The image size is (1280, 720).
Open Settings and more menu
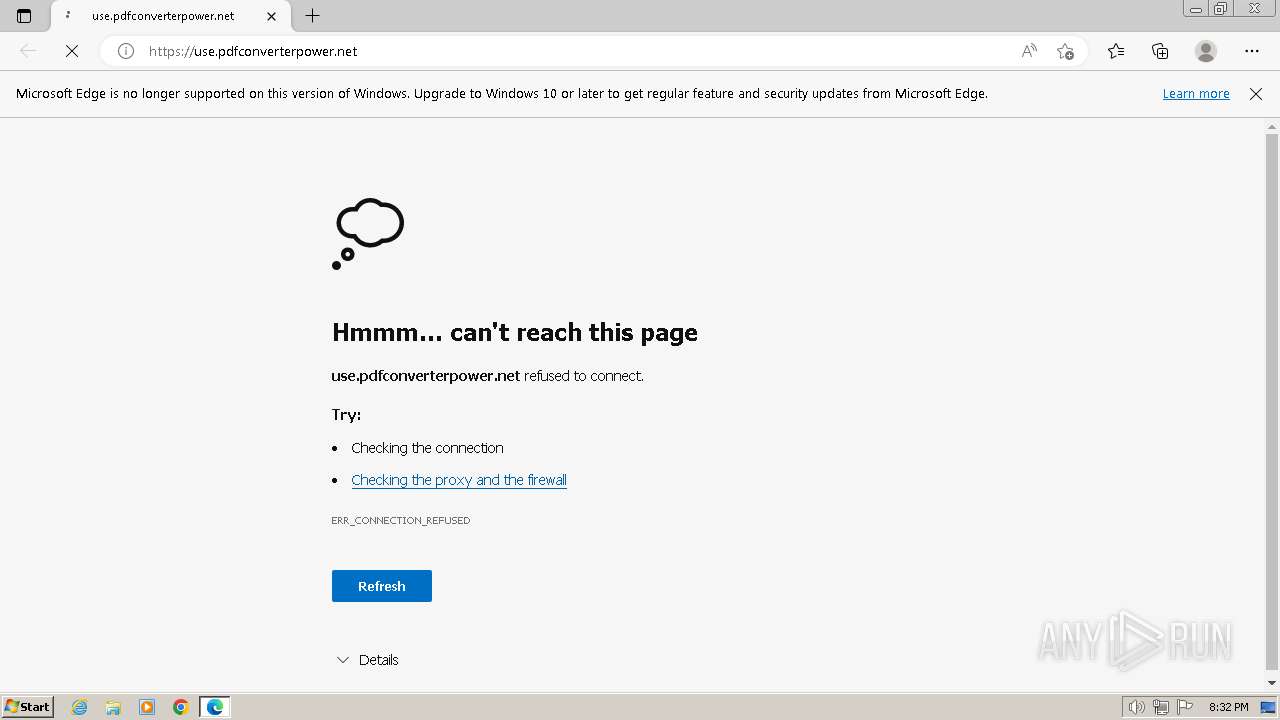point(1252,51)
